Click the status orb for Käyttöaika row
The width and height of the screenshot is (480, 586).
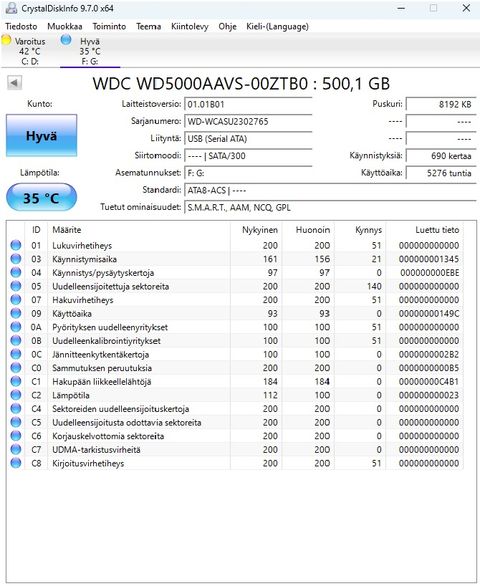pyautogui.click(x=16, y=313)
